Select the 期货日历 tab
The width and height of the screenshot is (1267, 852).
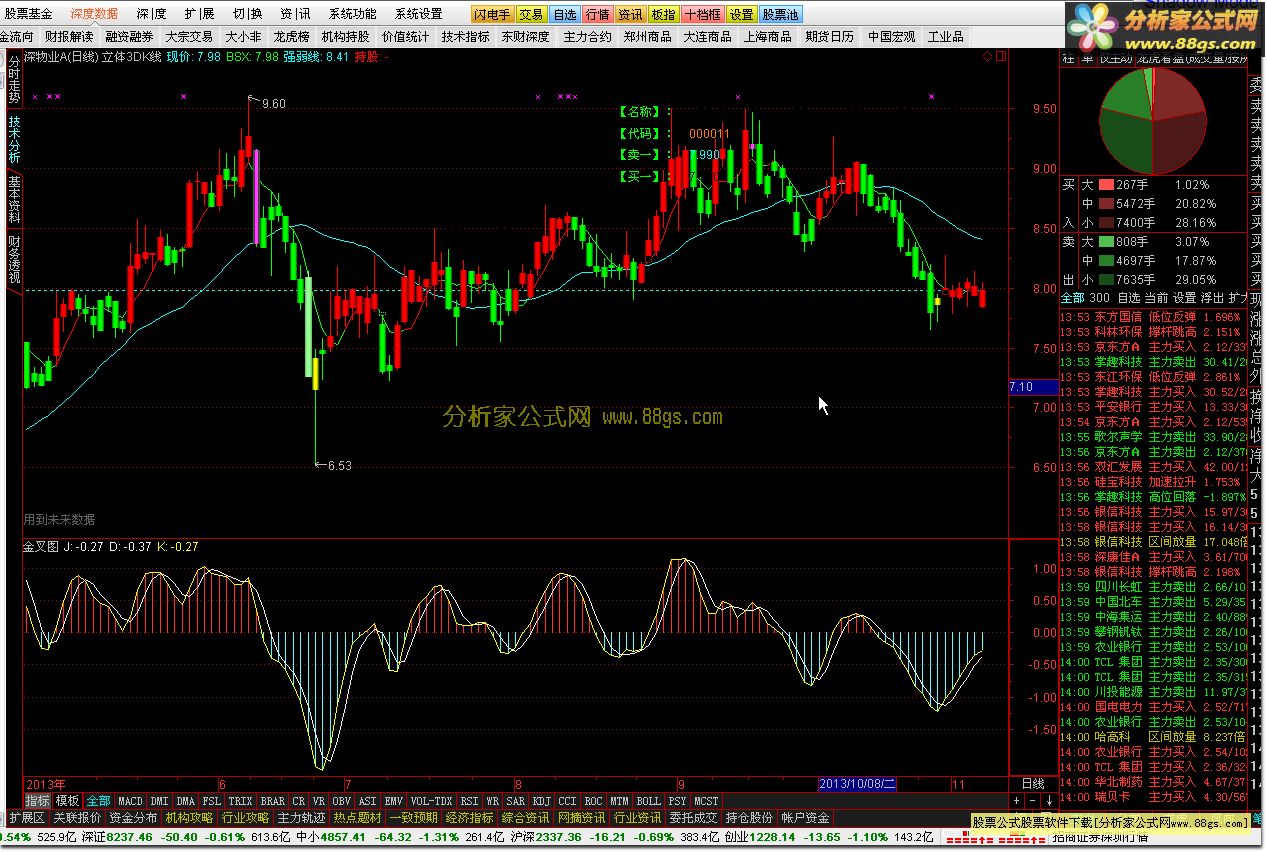pyautogui.click(x=829, y=36)
